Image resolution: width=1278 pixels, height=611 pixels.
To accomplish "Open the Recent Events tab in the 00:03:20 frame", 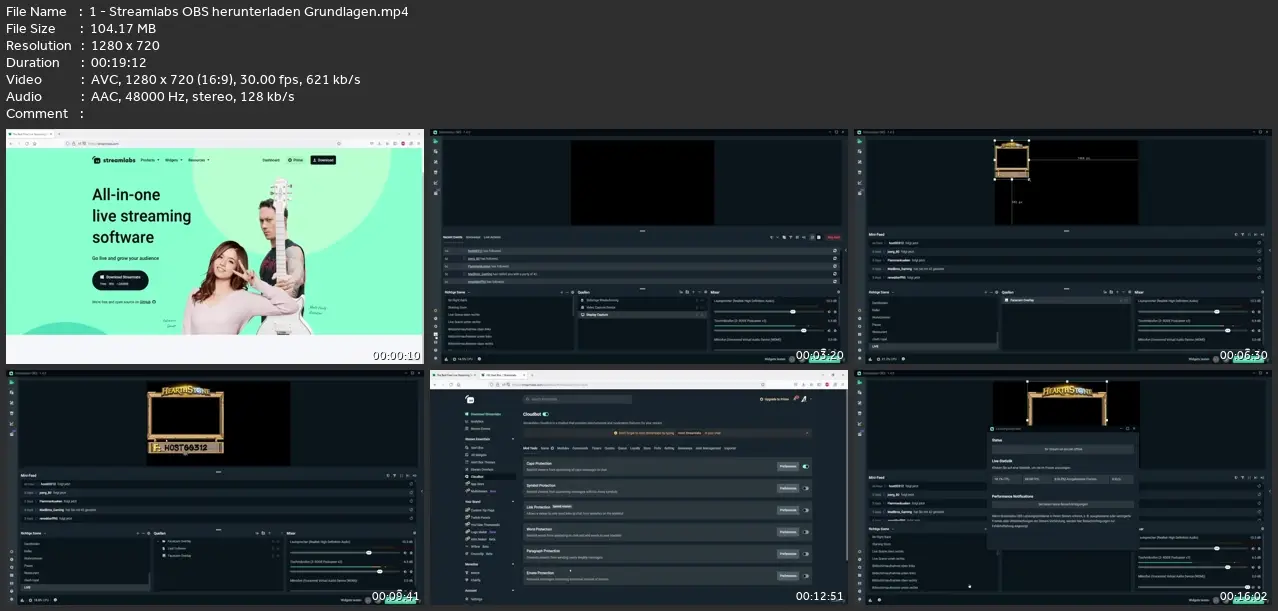I will tap(452, 237).
